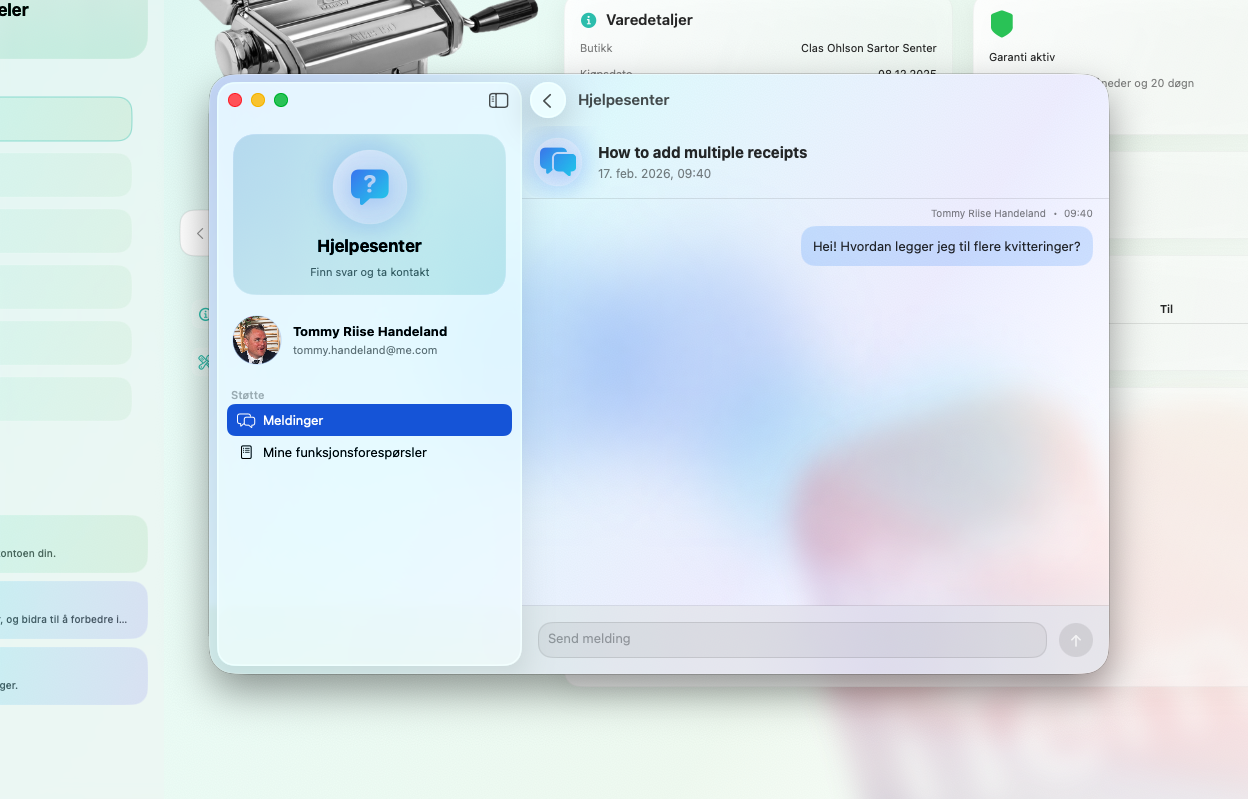
Task: Click the How to add multiple receipts title
Action: click(702, 153)
